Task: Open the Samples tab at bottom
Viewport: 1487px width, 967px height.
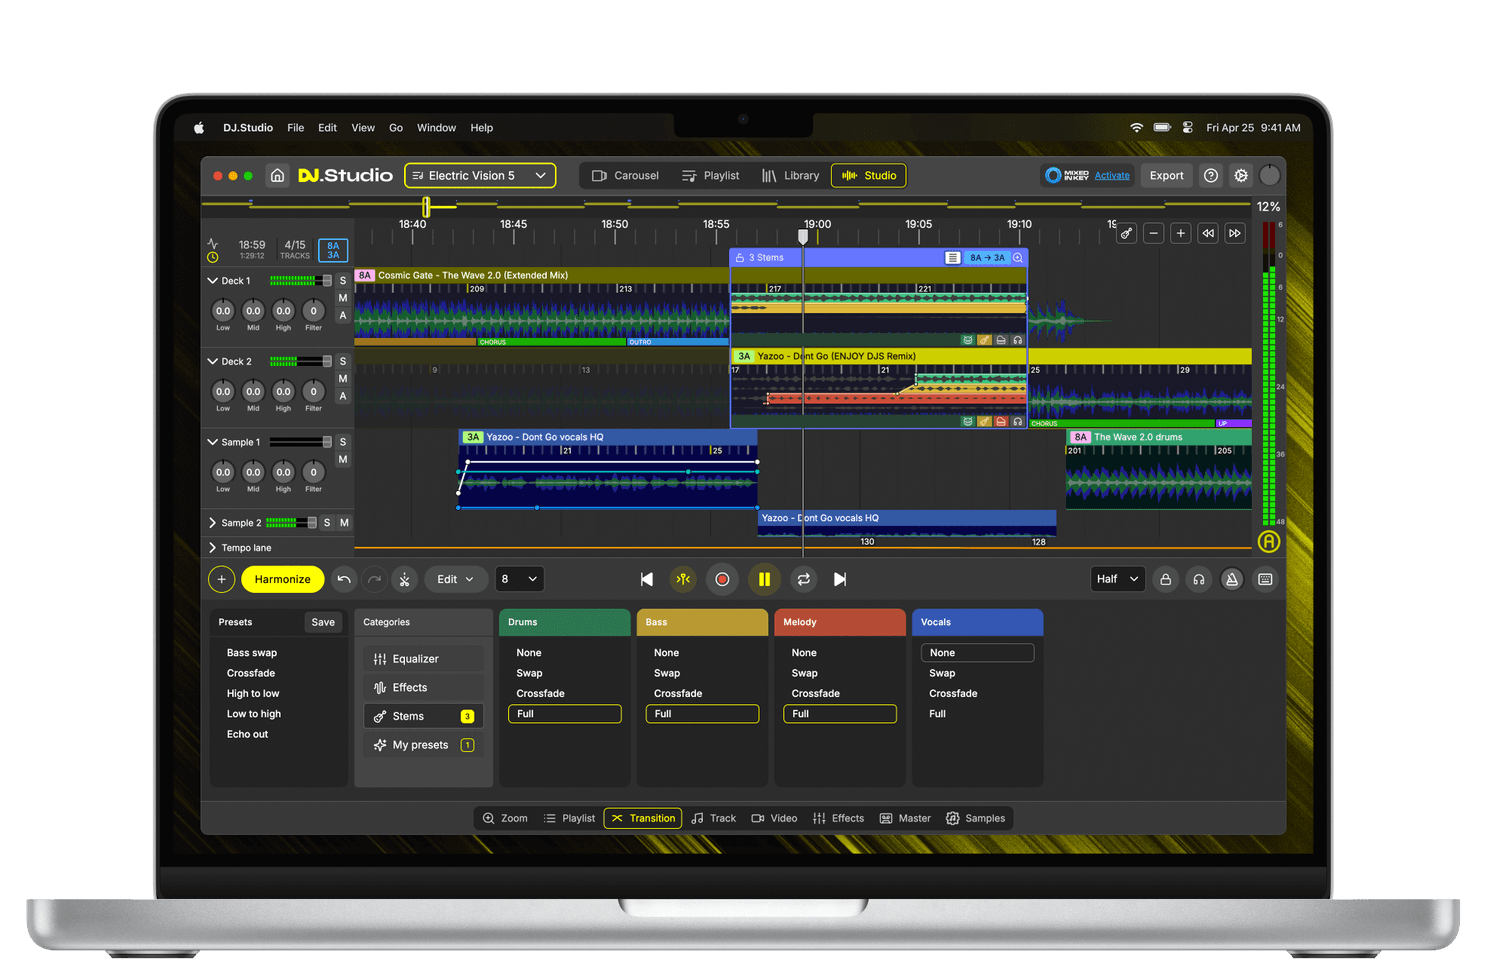Action: tap(975, 818)
